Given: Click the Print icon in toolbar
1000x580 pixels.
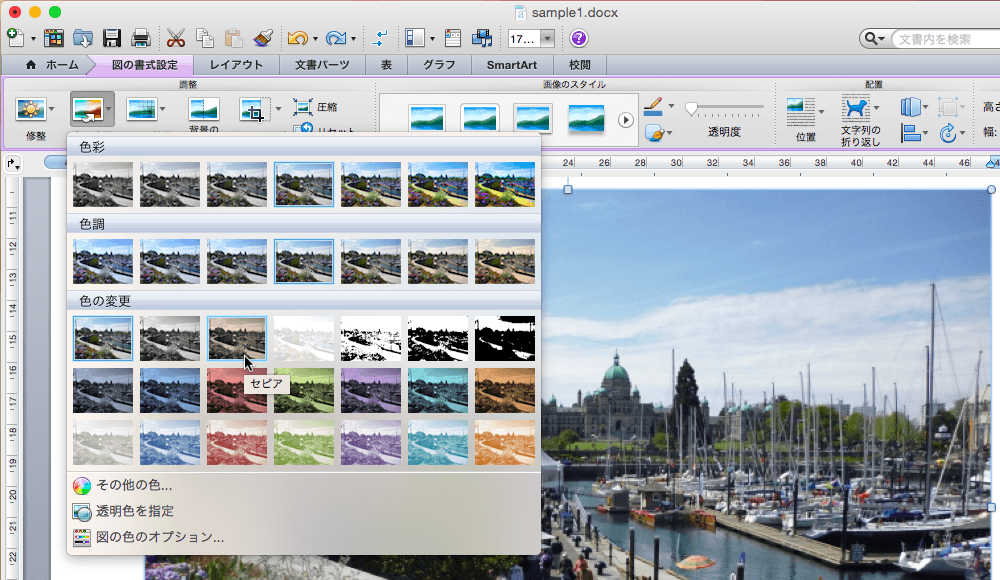Looking at the screenshot, I should point(141,39).
